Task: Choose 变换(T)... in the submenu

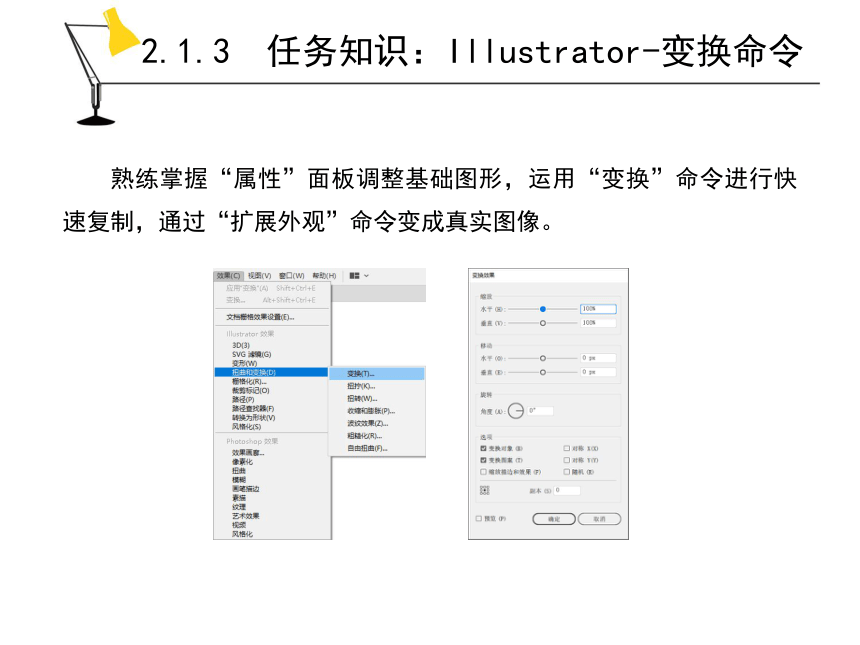Action: point(377,374)
